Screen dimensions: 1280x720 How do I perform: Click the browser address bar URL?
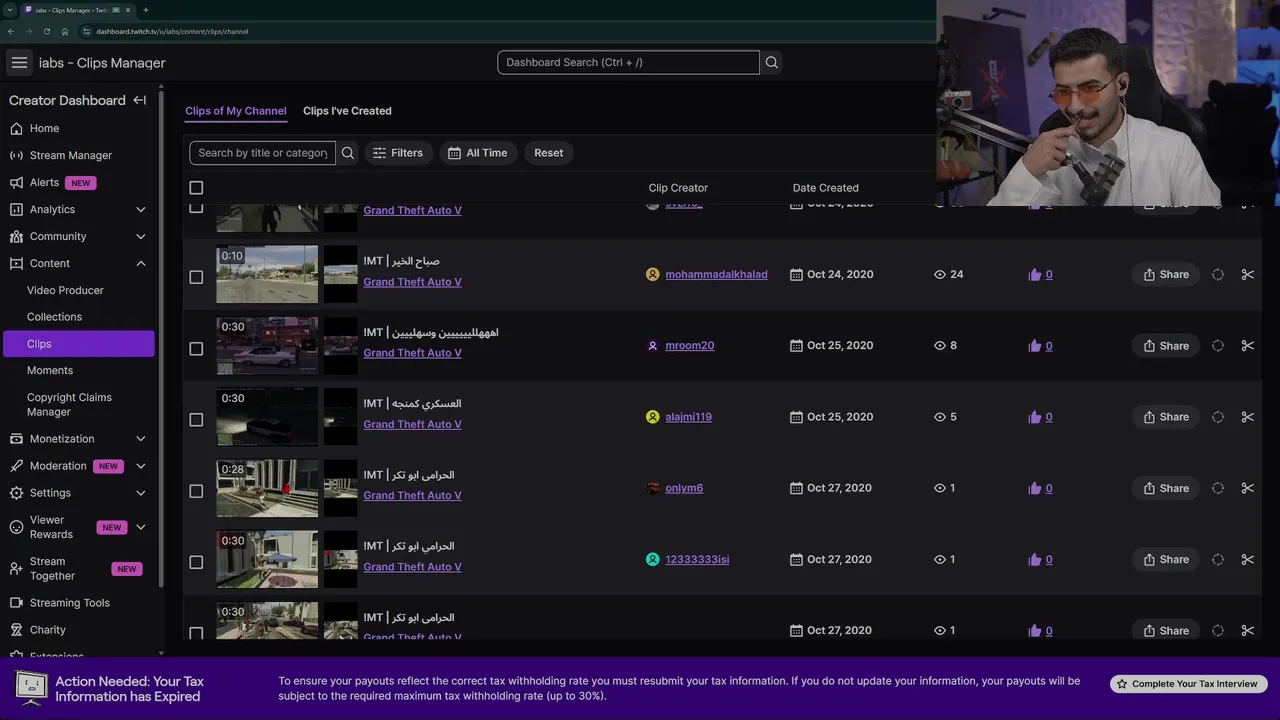[172, 31]
